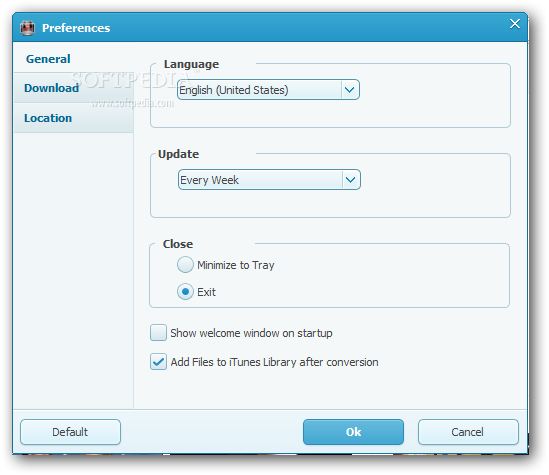Close the Preferences dialog with X
Screen dimensions: 549x475
point(514,24)
